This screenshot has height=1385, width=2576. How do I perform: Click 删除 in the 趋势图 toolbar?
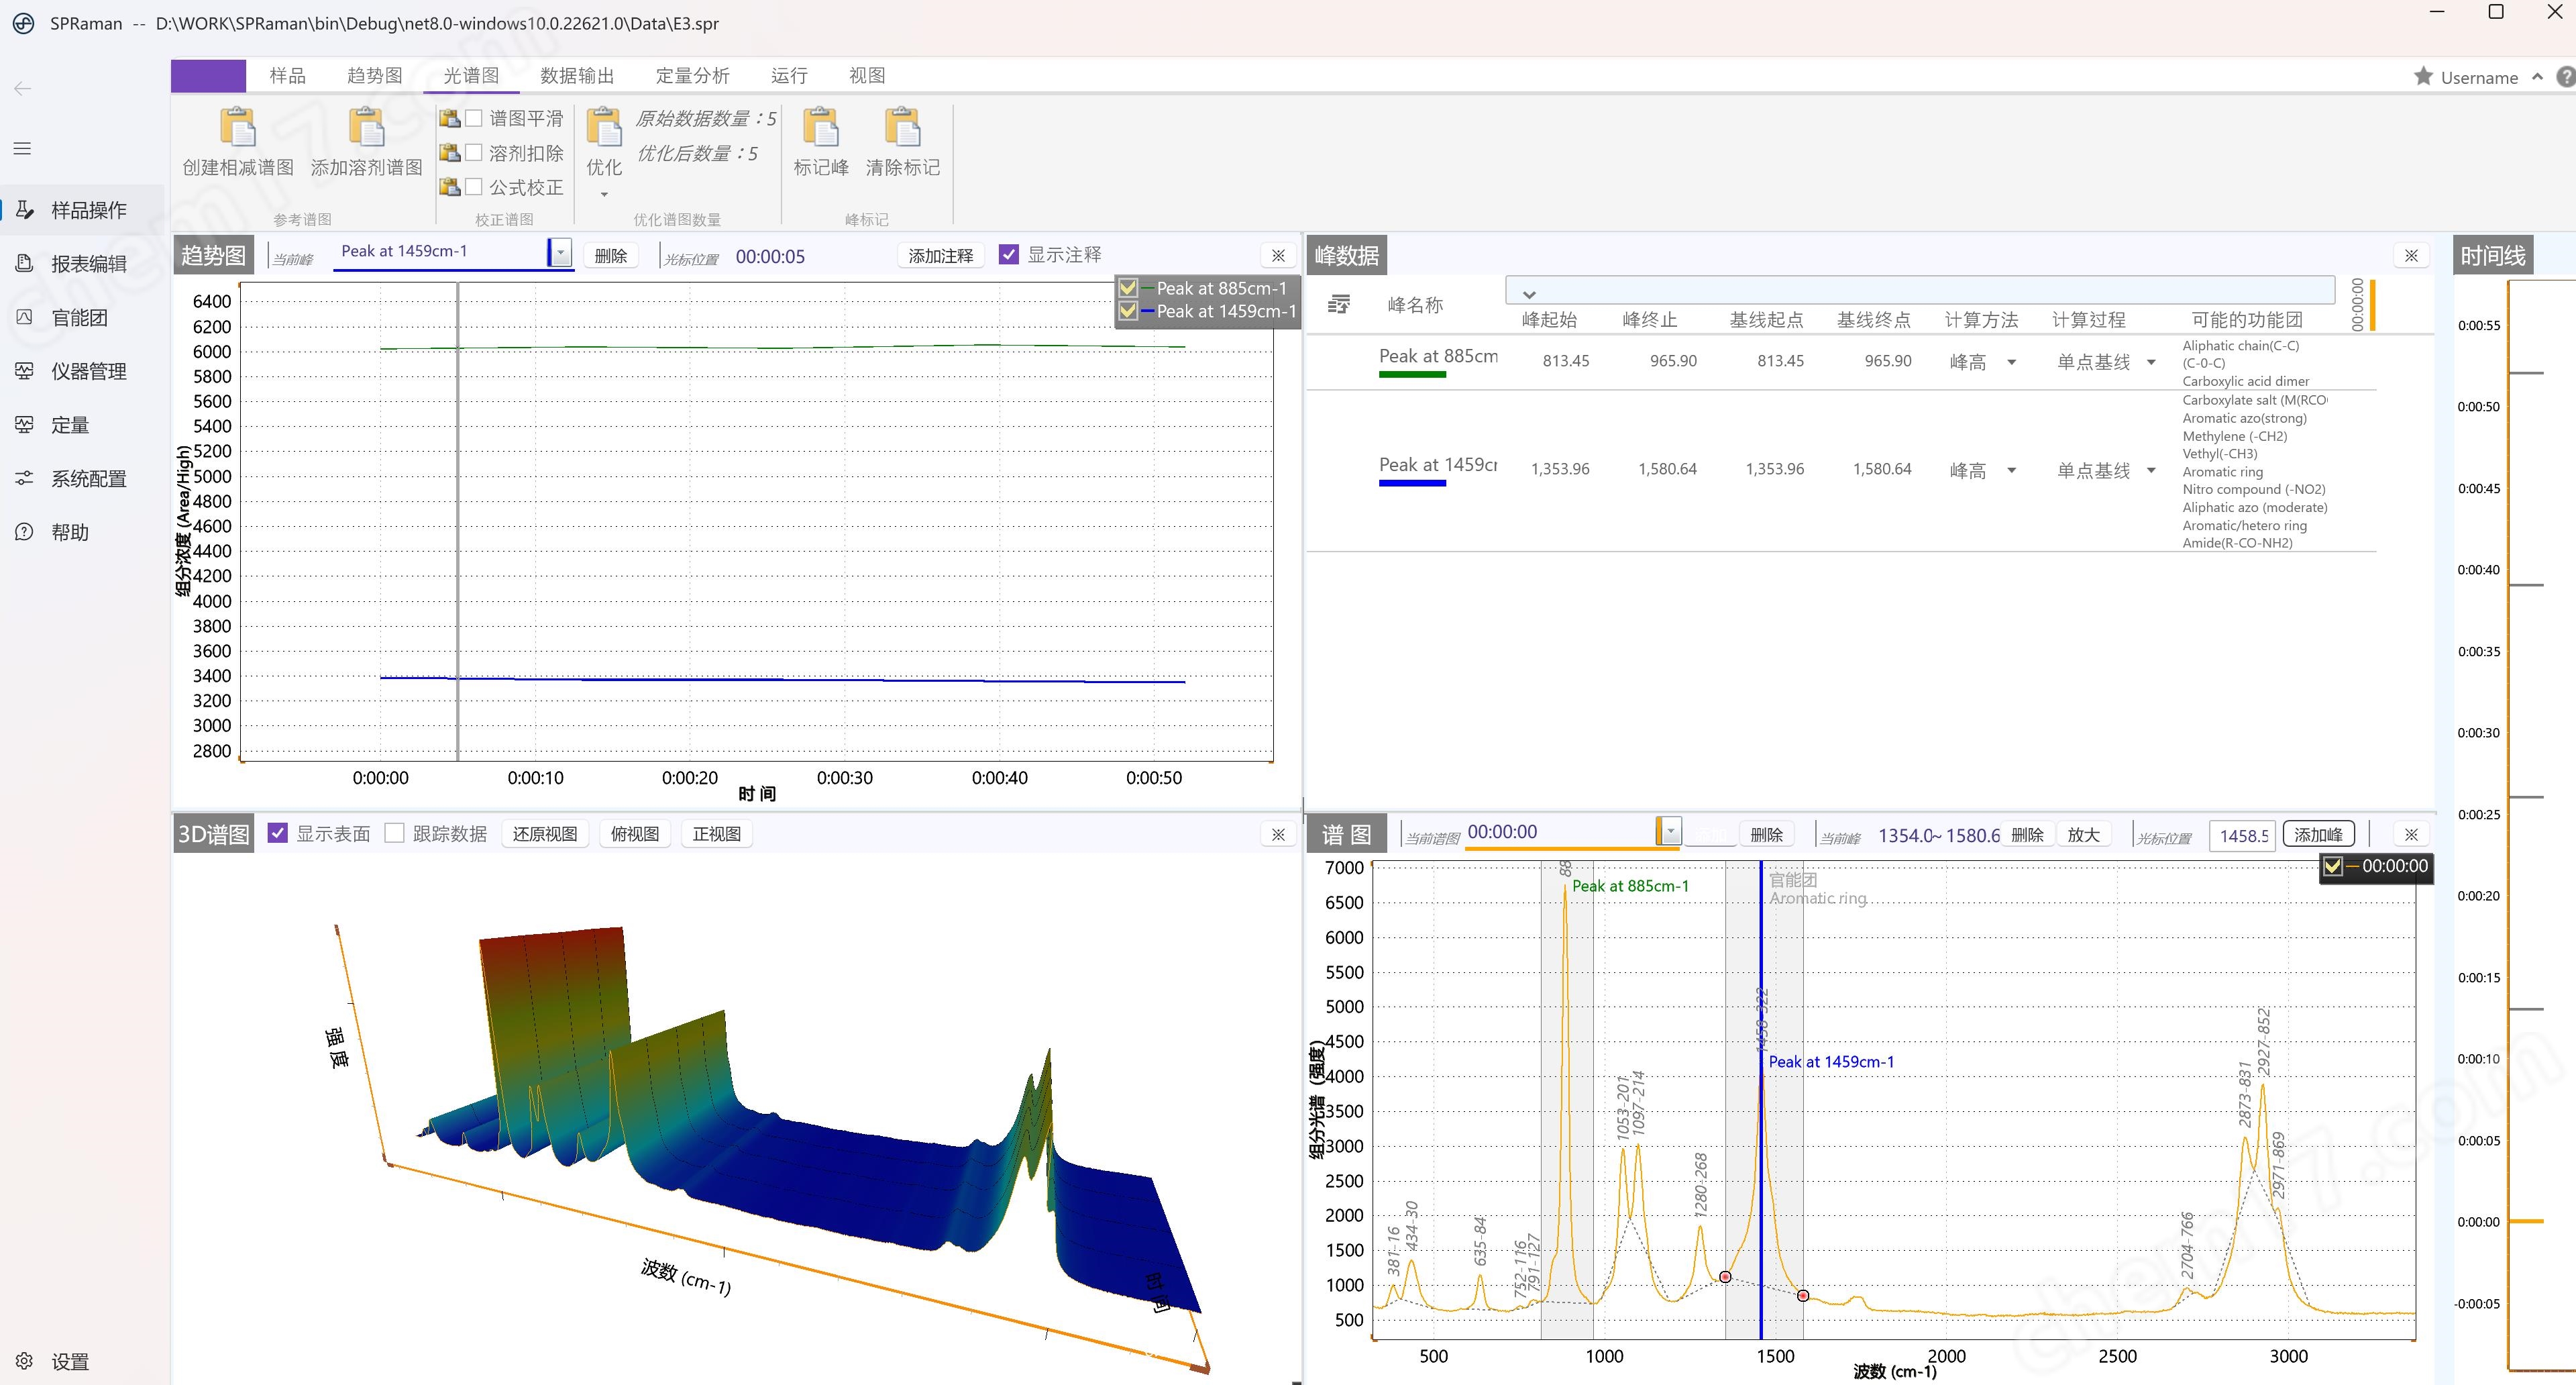tap(611, 256)
